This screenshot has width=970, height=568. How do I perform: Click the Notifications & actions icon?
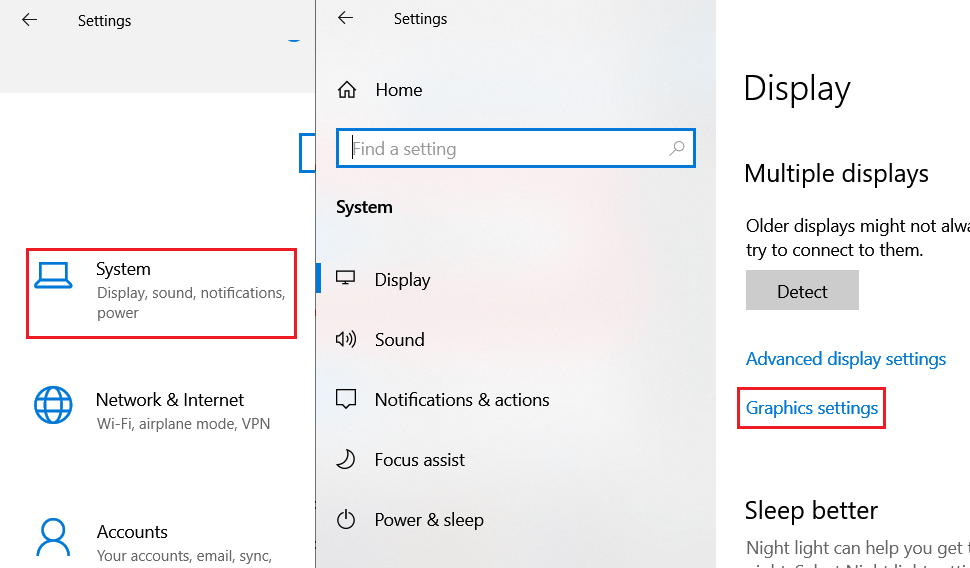pyautogui.click(x=346, y=399)
